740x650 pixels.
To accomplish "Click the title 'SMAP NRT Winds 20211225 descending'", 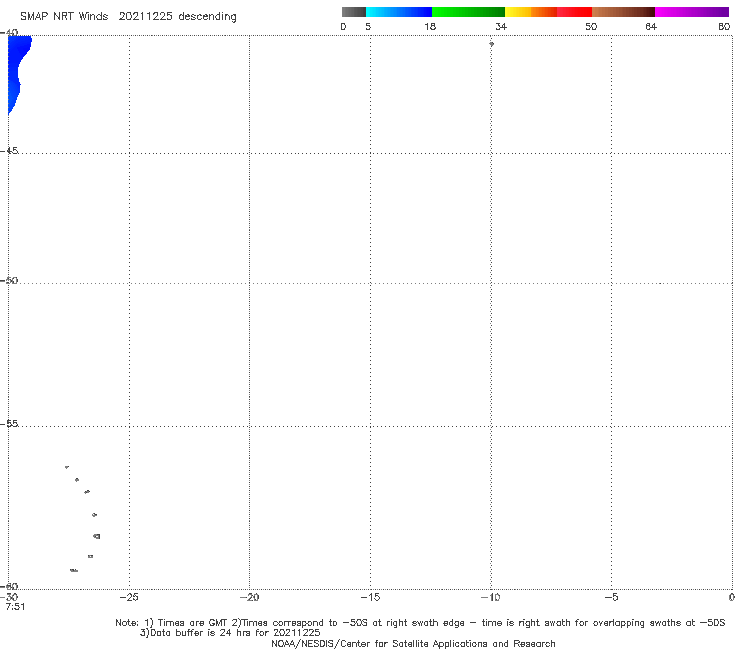I will [128, 17].
